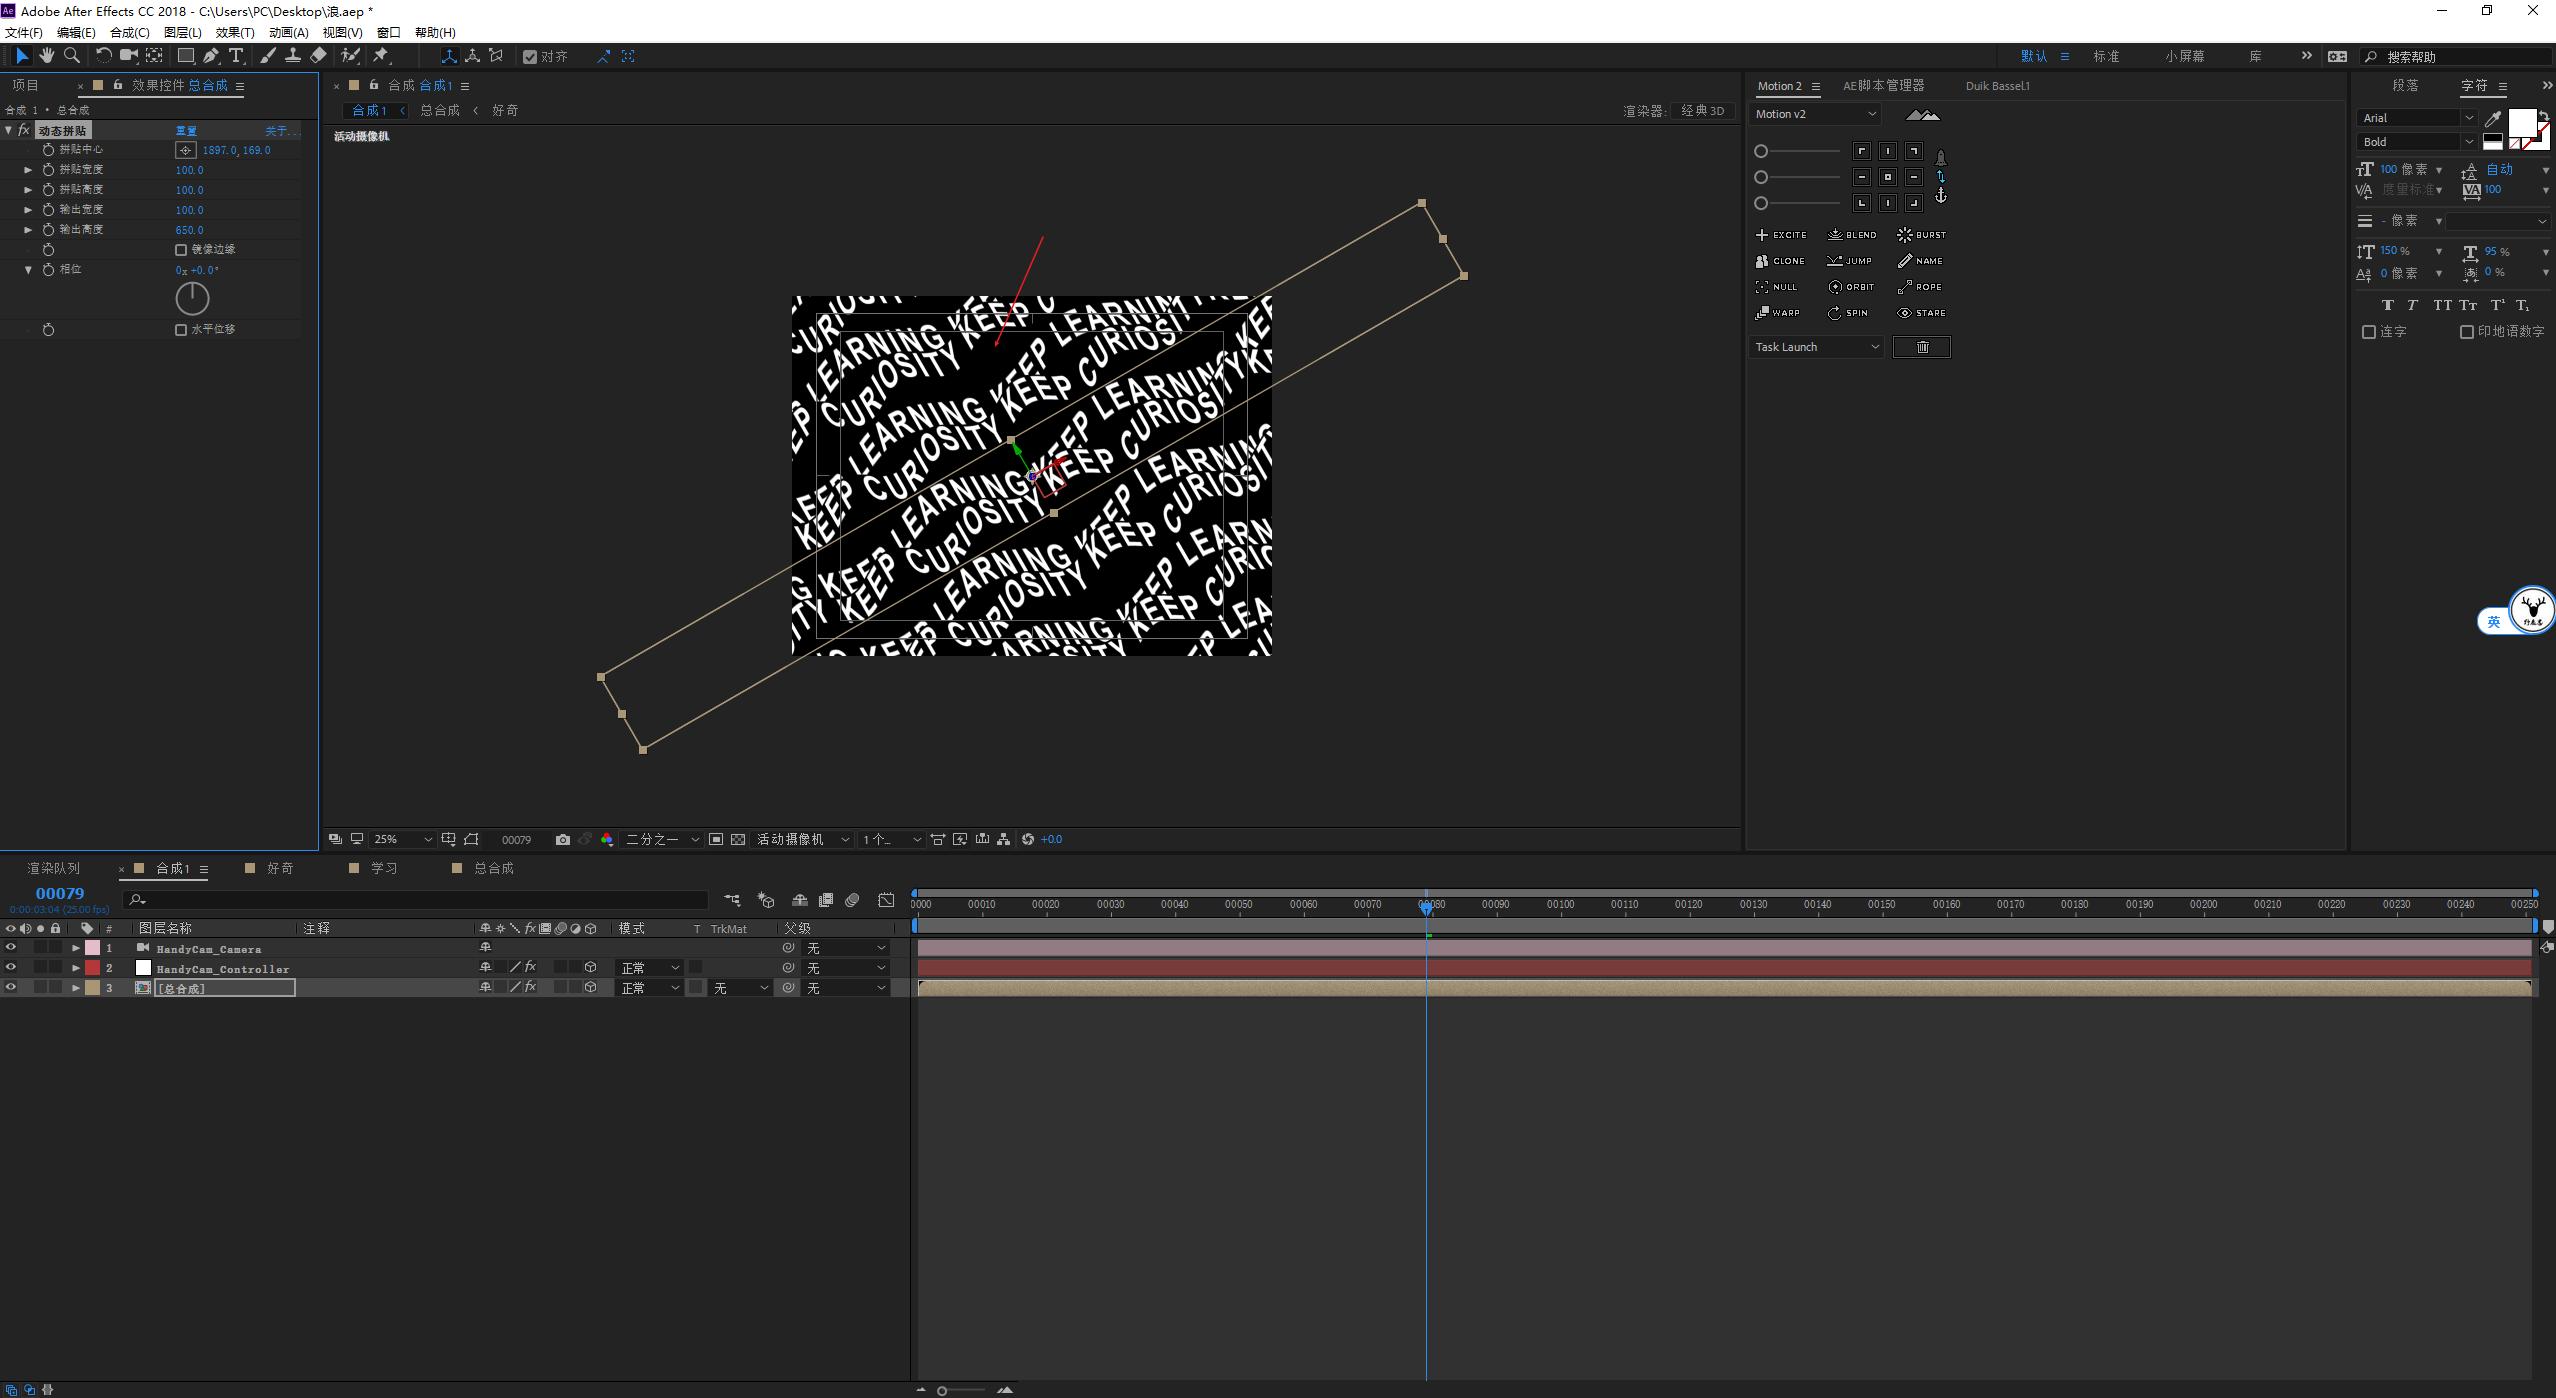This screenshot has height=1398, width=2556.
Task: Switch to the 好奇 timeline tab
Action: [x=279, y=868]
